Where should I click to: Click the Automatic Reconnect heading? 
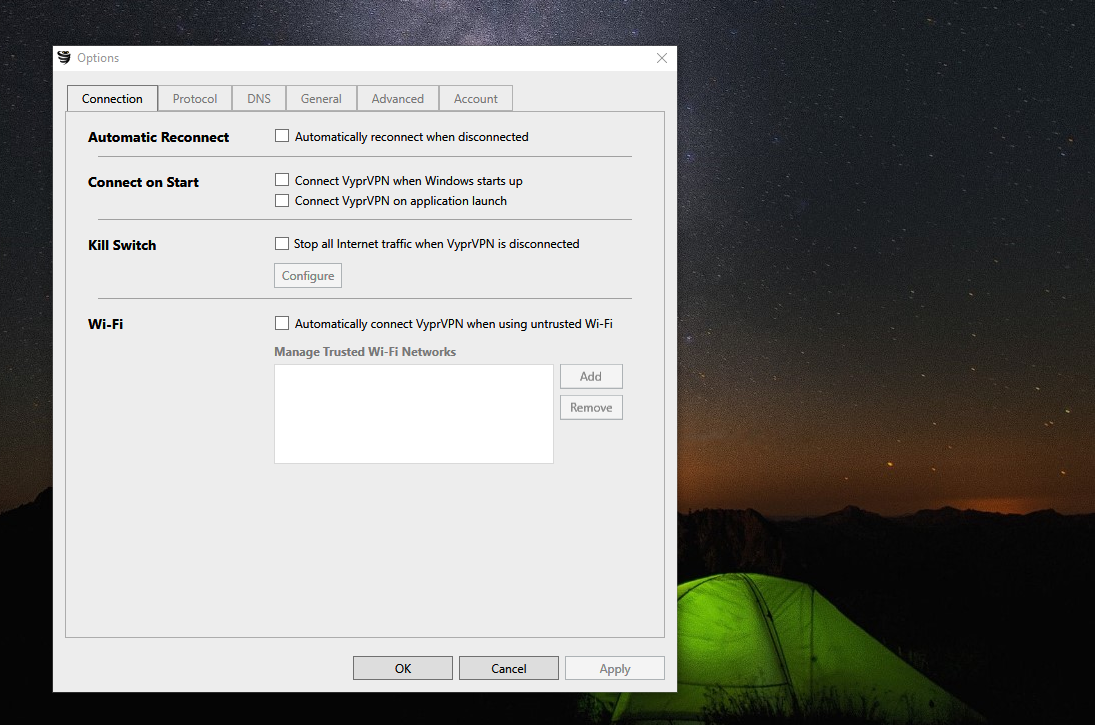(x=159, y=138)
